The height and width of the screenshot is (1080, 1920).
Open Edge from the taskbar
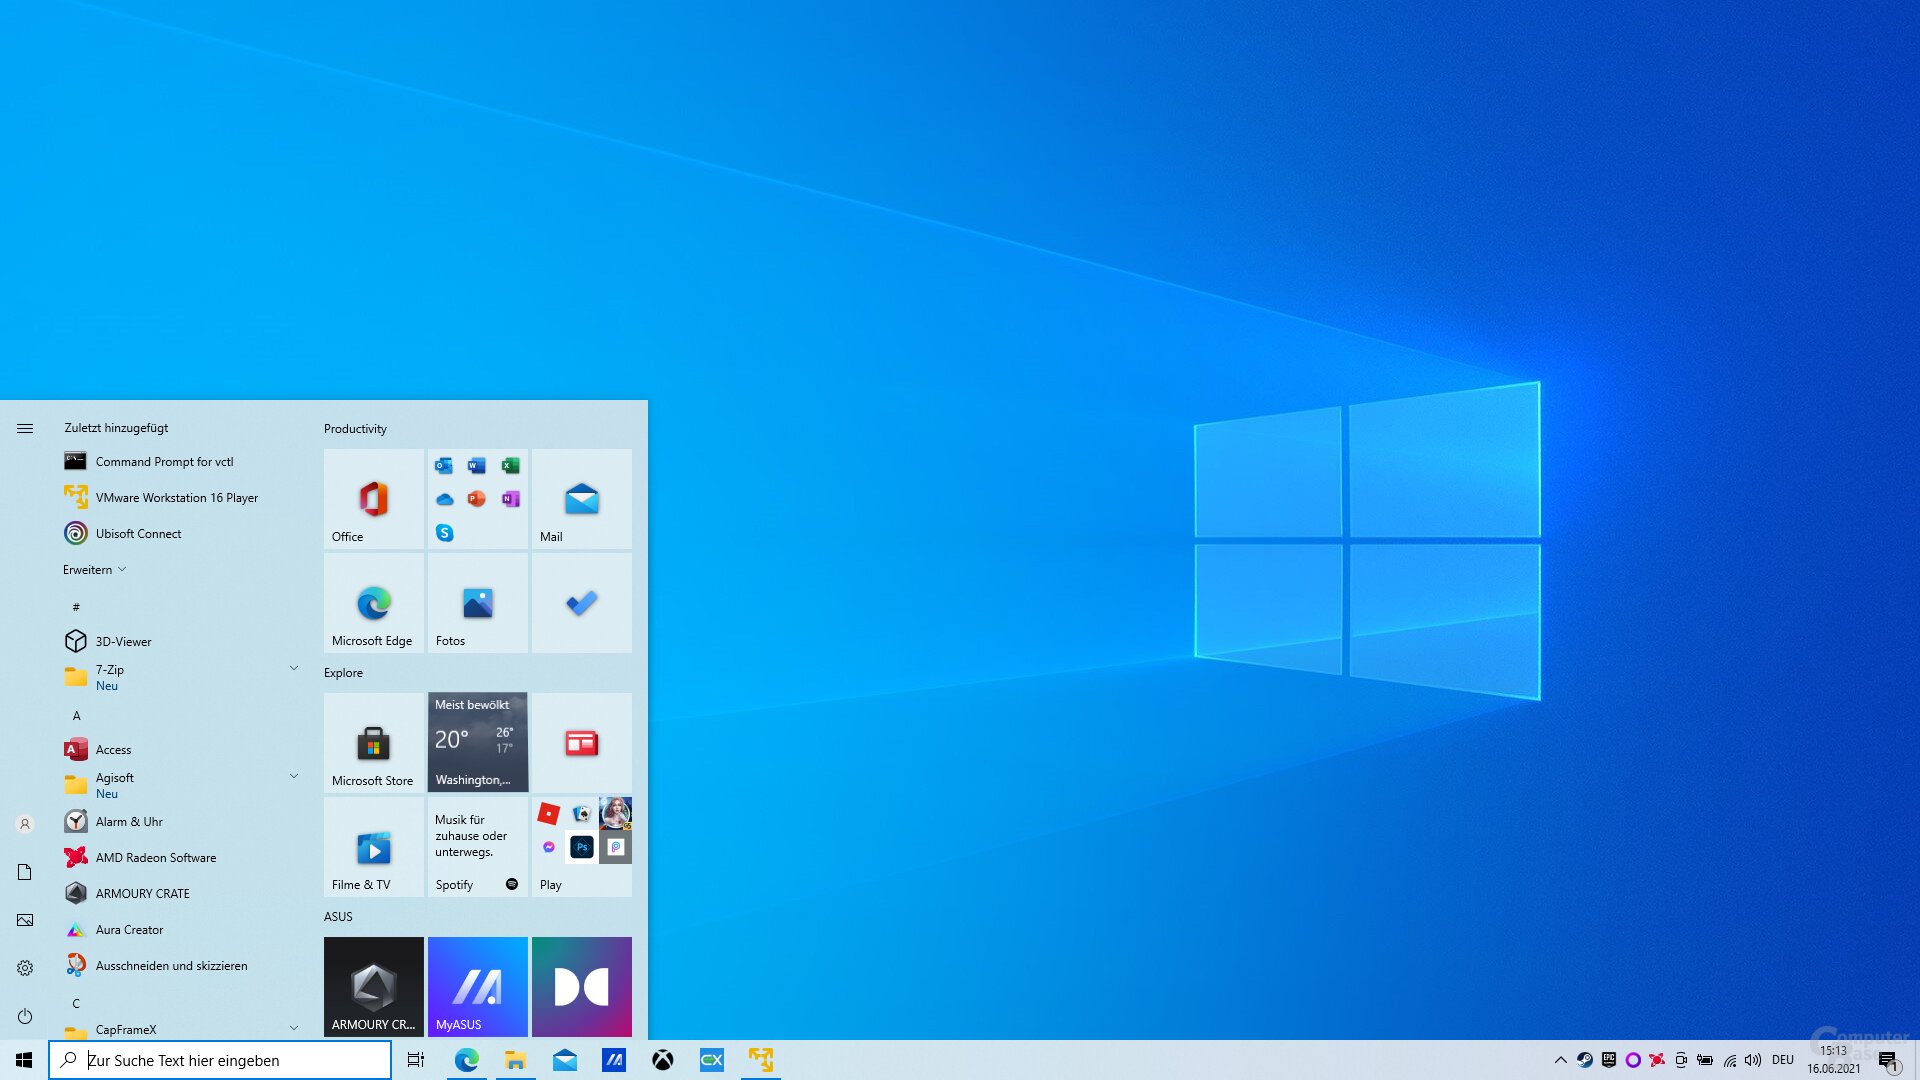click(467, 1060)
